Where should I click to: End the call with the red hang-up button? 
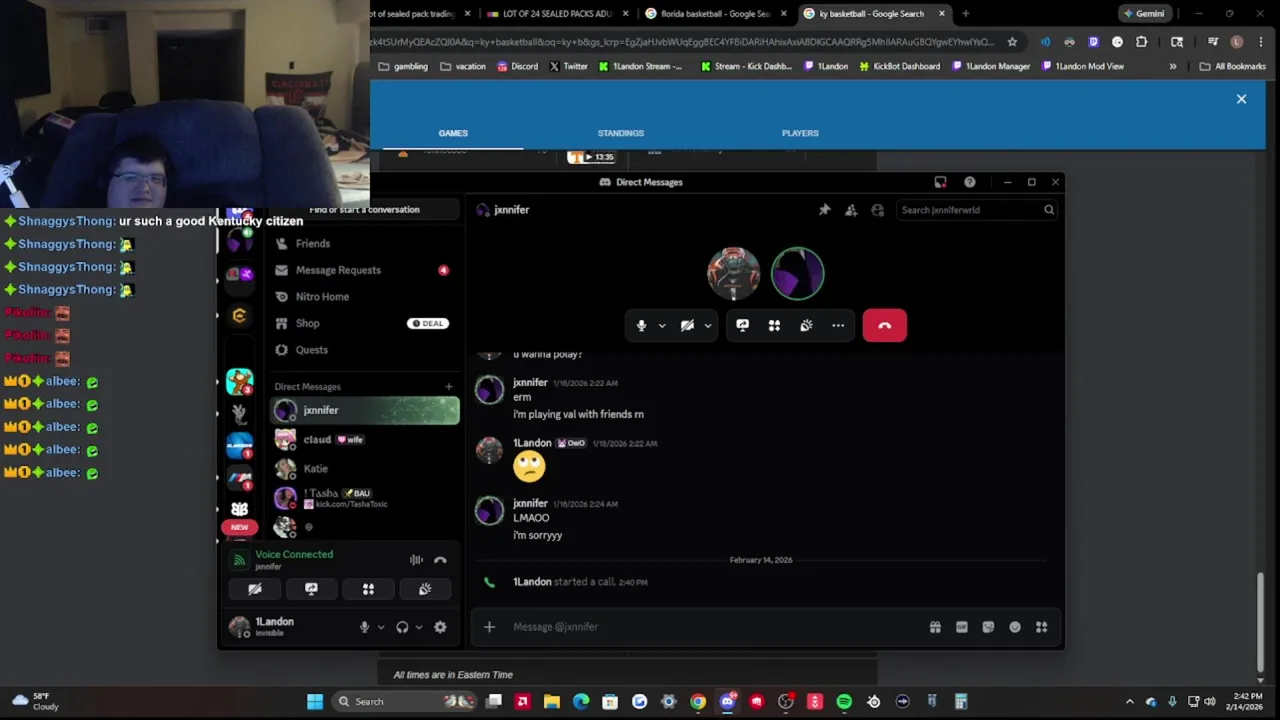[x=884, y=325]
